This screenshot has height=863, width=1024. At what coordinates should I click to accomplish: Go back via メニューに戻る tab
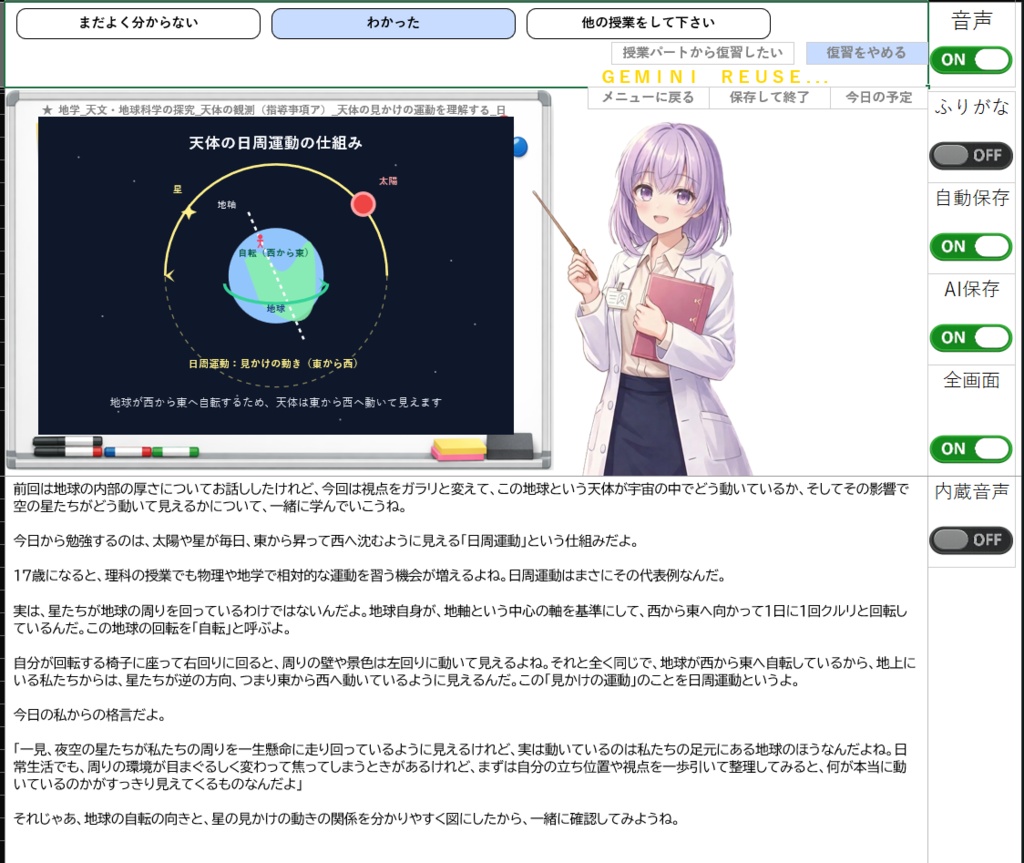coord(648,97)
